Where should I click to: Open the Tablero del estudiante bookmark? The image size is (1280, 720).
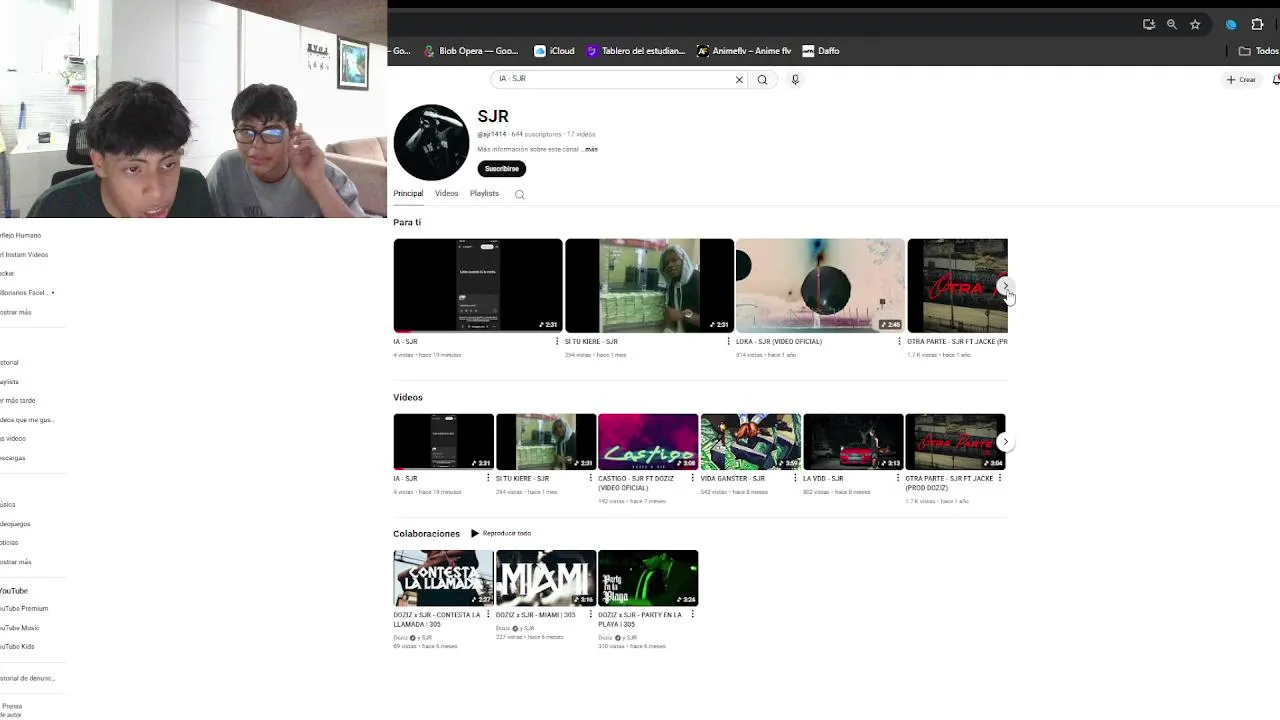pos(637,51)
